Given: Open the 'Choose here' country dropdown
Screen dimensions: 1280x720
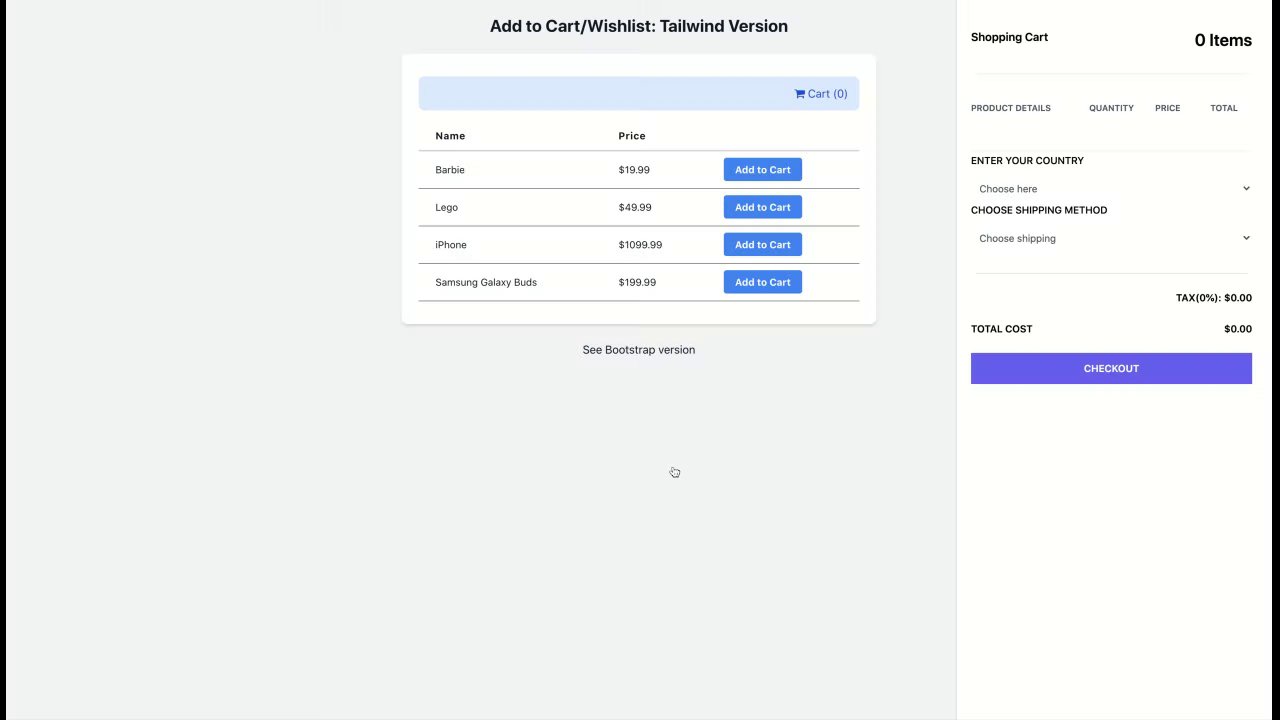Looking at the screenshot, I should pyautogui.click(x=1110, y=189).
